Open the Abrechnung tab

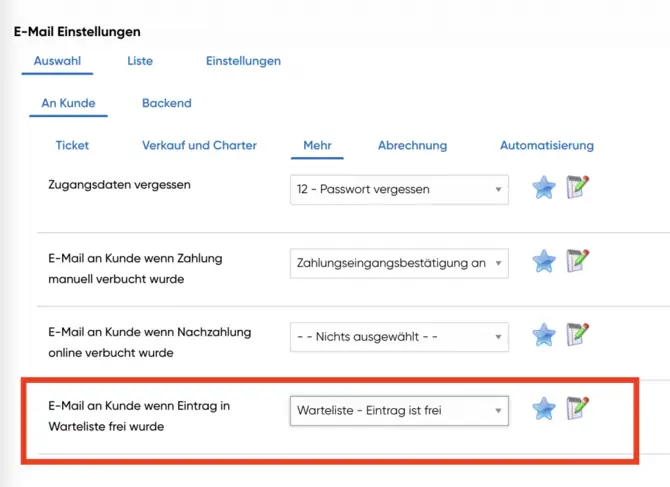tap(412, 145)
